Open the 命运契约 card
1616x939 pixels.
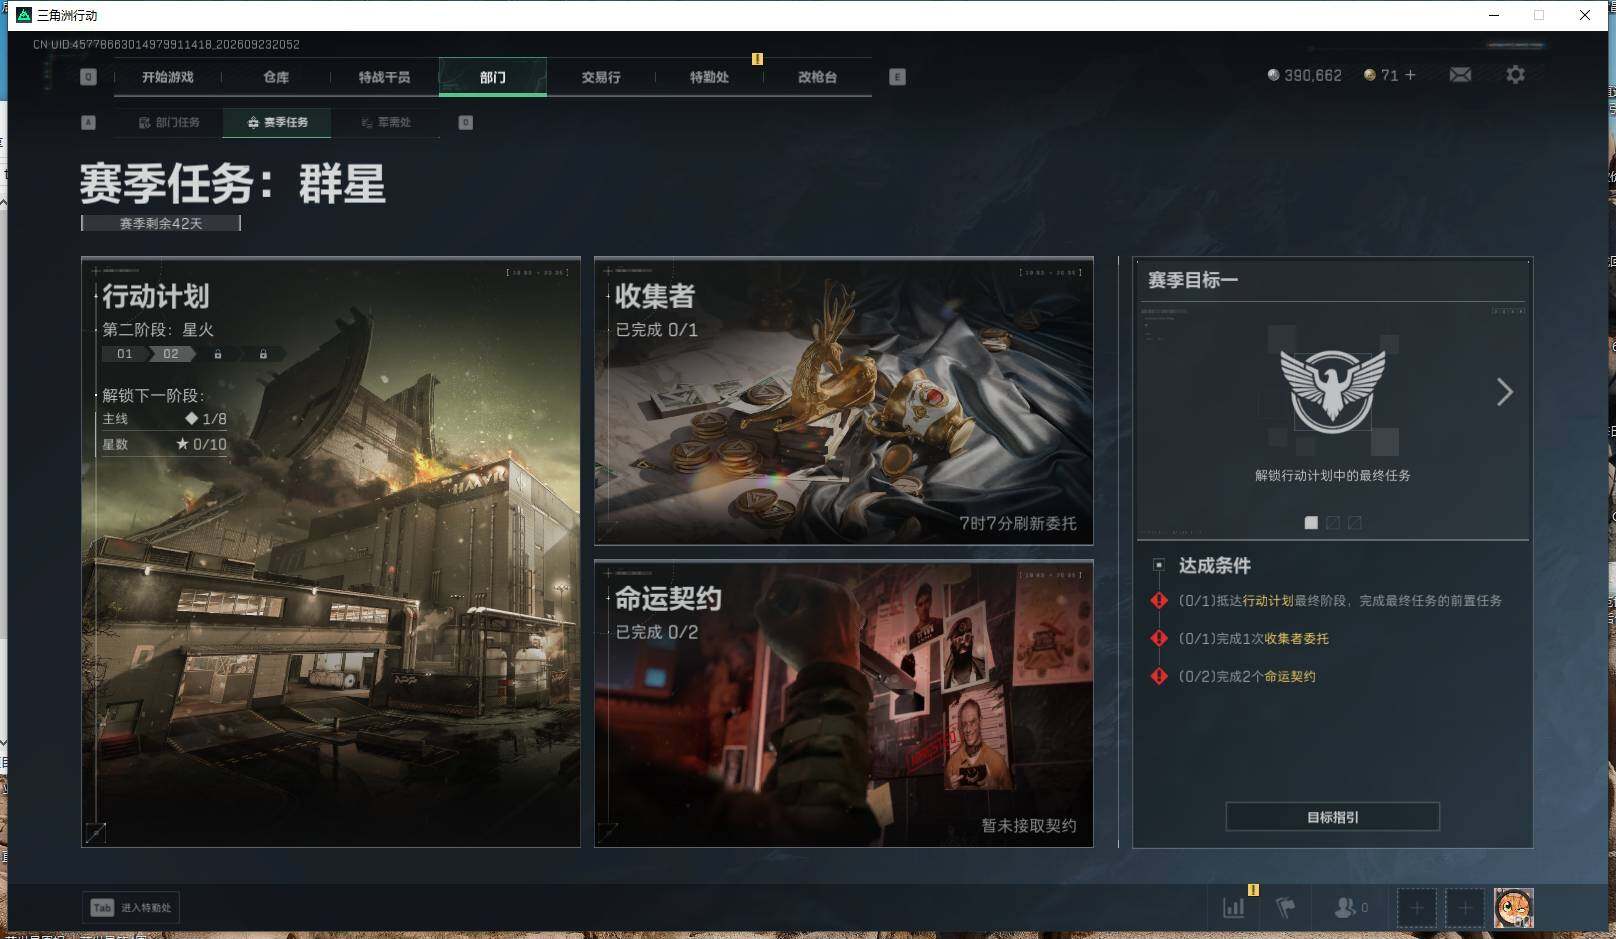pos(844,704)
